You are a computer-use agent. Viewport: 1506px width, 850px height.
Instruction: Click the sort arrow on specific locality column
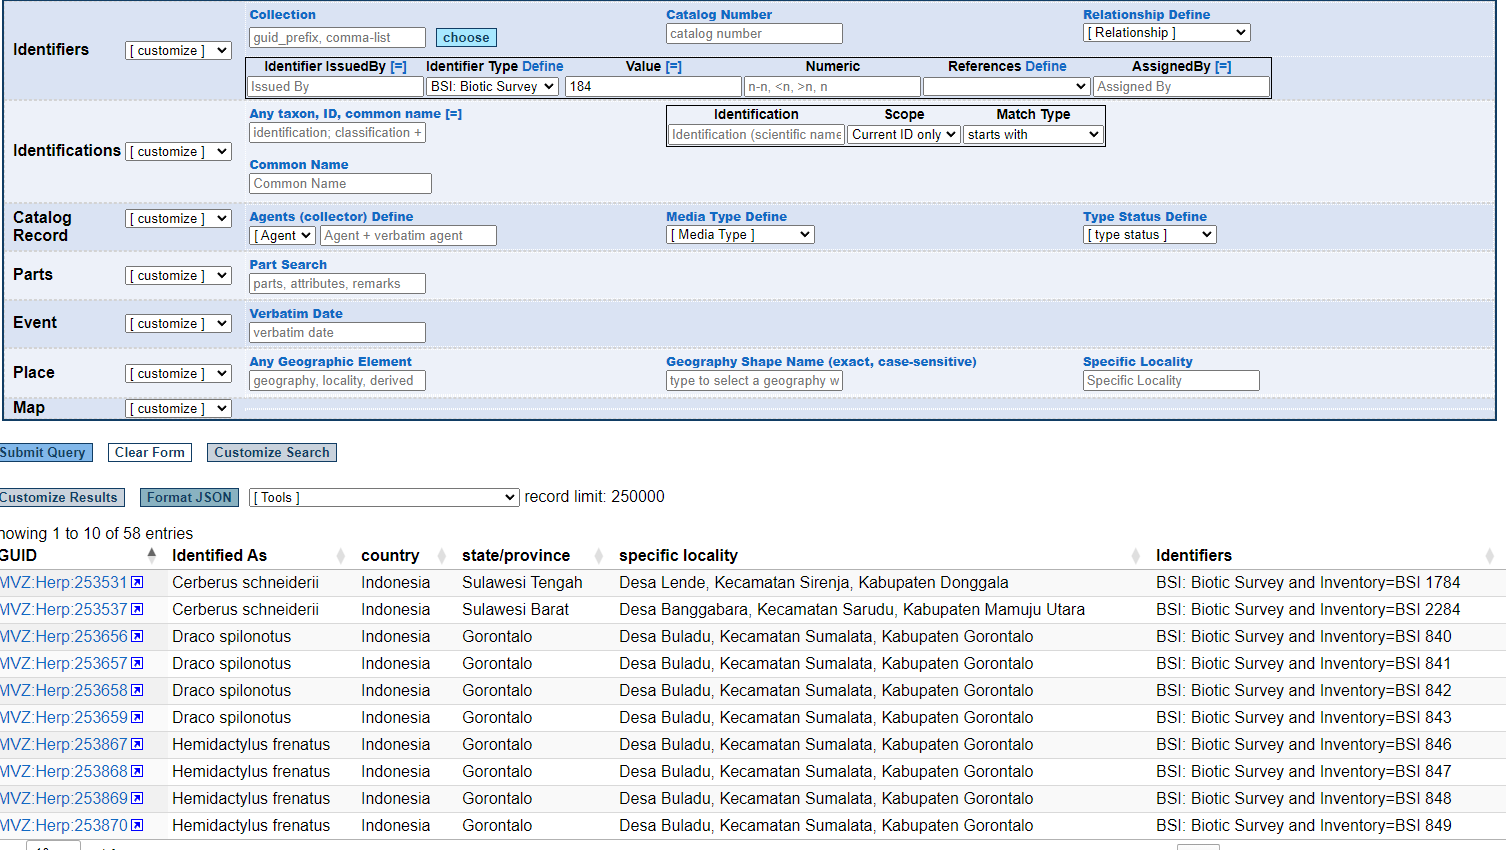[1135, 555]
